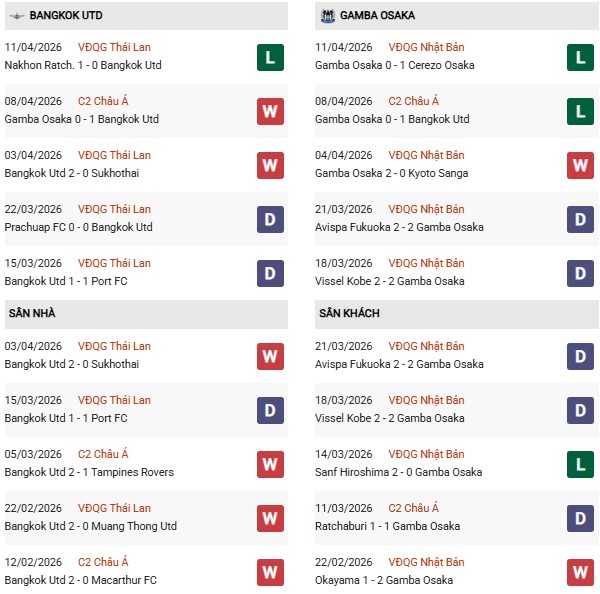The height and width of the screenshot is (594, 600).
Task: Open C2 Châu Á link dated 05/03/2026
Action: [x=104, y=454]
